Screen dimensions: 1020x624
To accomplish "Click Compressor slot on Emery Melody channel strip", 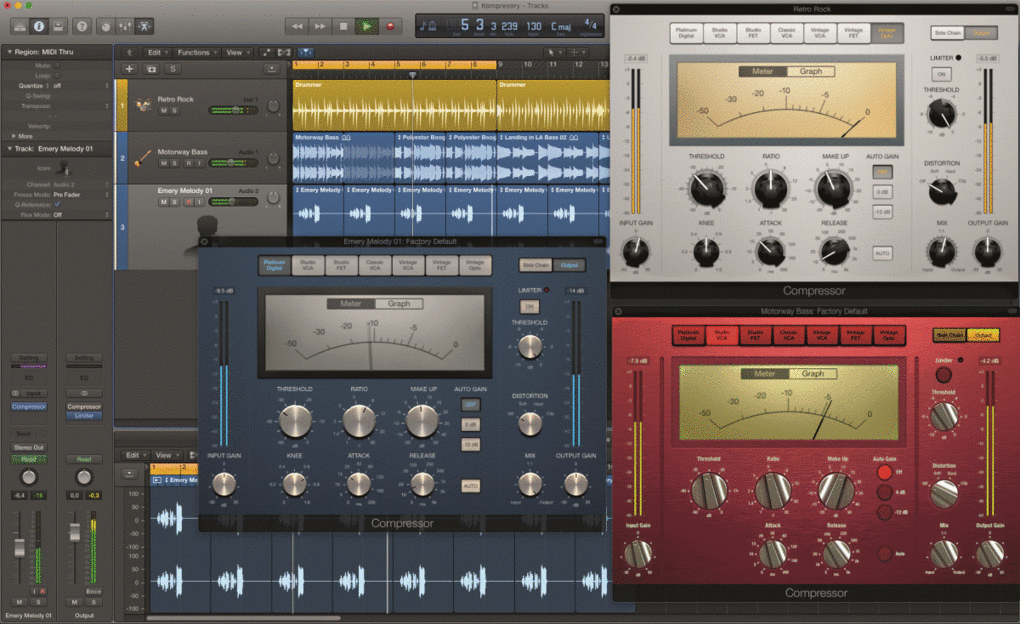I will [x=29, y=406].
